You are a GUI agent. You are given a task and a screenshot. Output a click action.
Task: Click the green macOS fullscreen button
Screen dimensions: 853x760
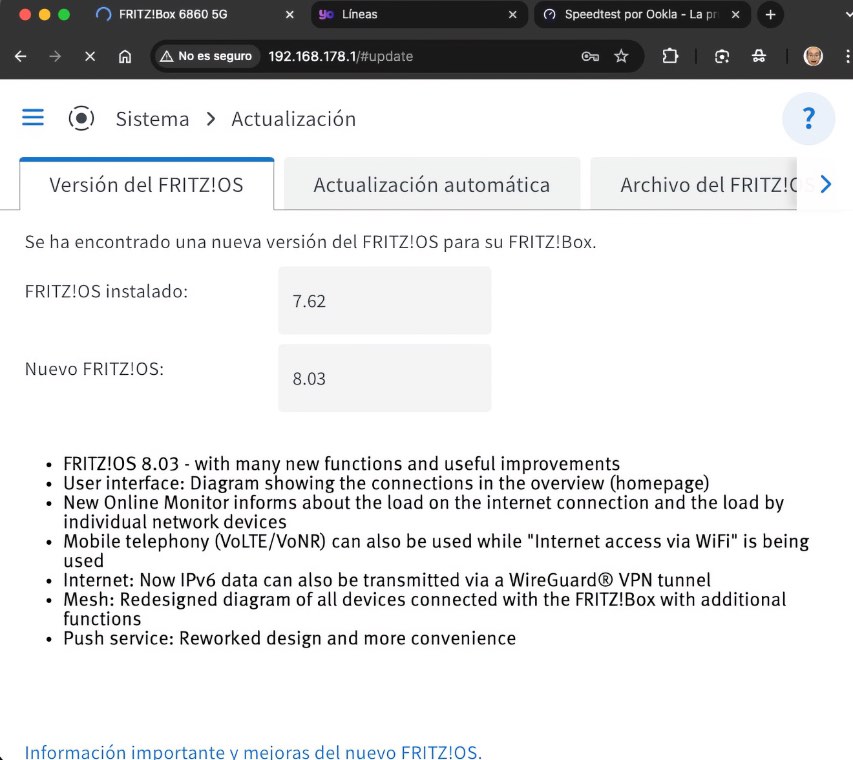pyautogui.click(x=64, y=15)
